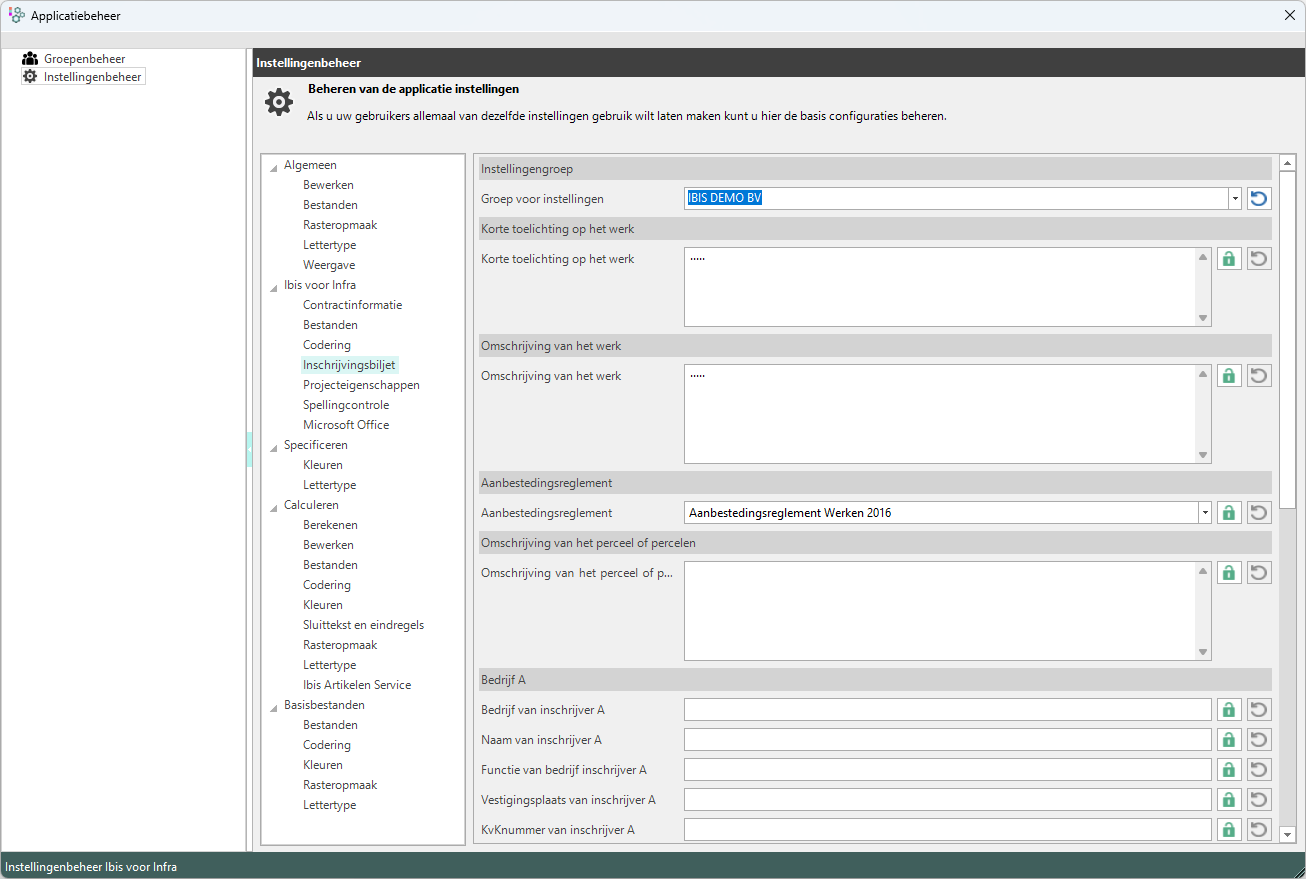Toggle lock for Korte toelichting op het werk
The image size is (1306, 879).
pos(1229,259)
